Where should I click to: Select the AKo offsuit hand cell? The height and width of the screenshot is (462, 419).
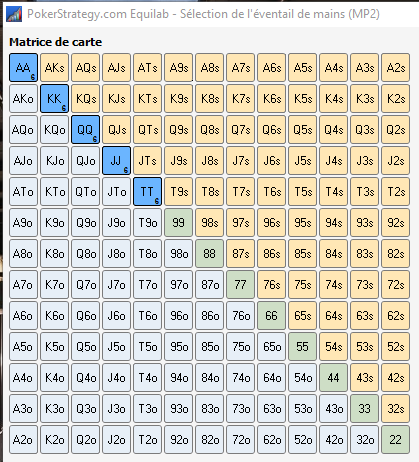click(23, 99)
